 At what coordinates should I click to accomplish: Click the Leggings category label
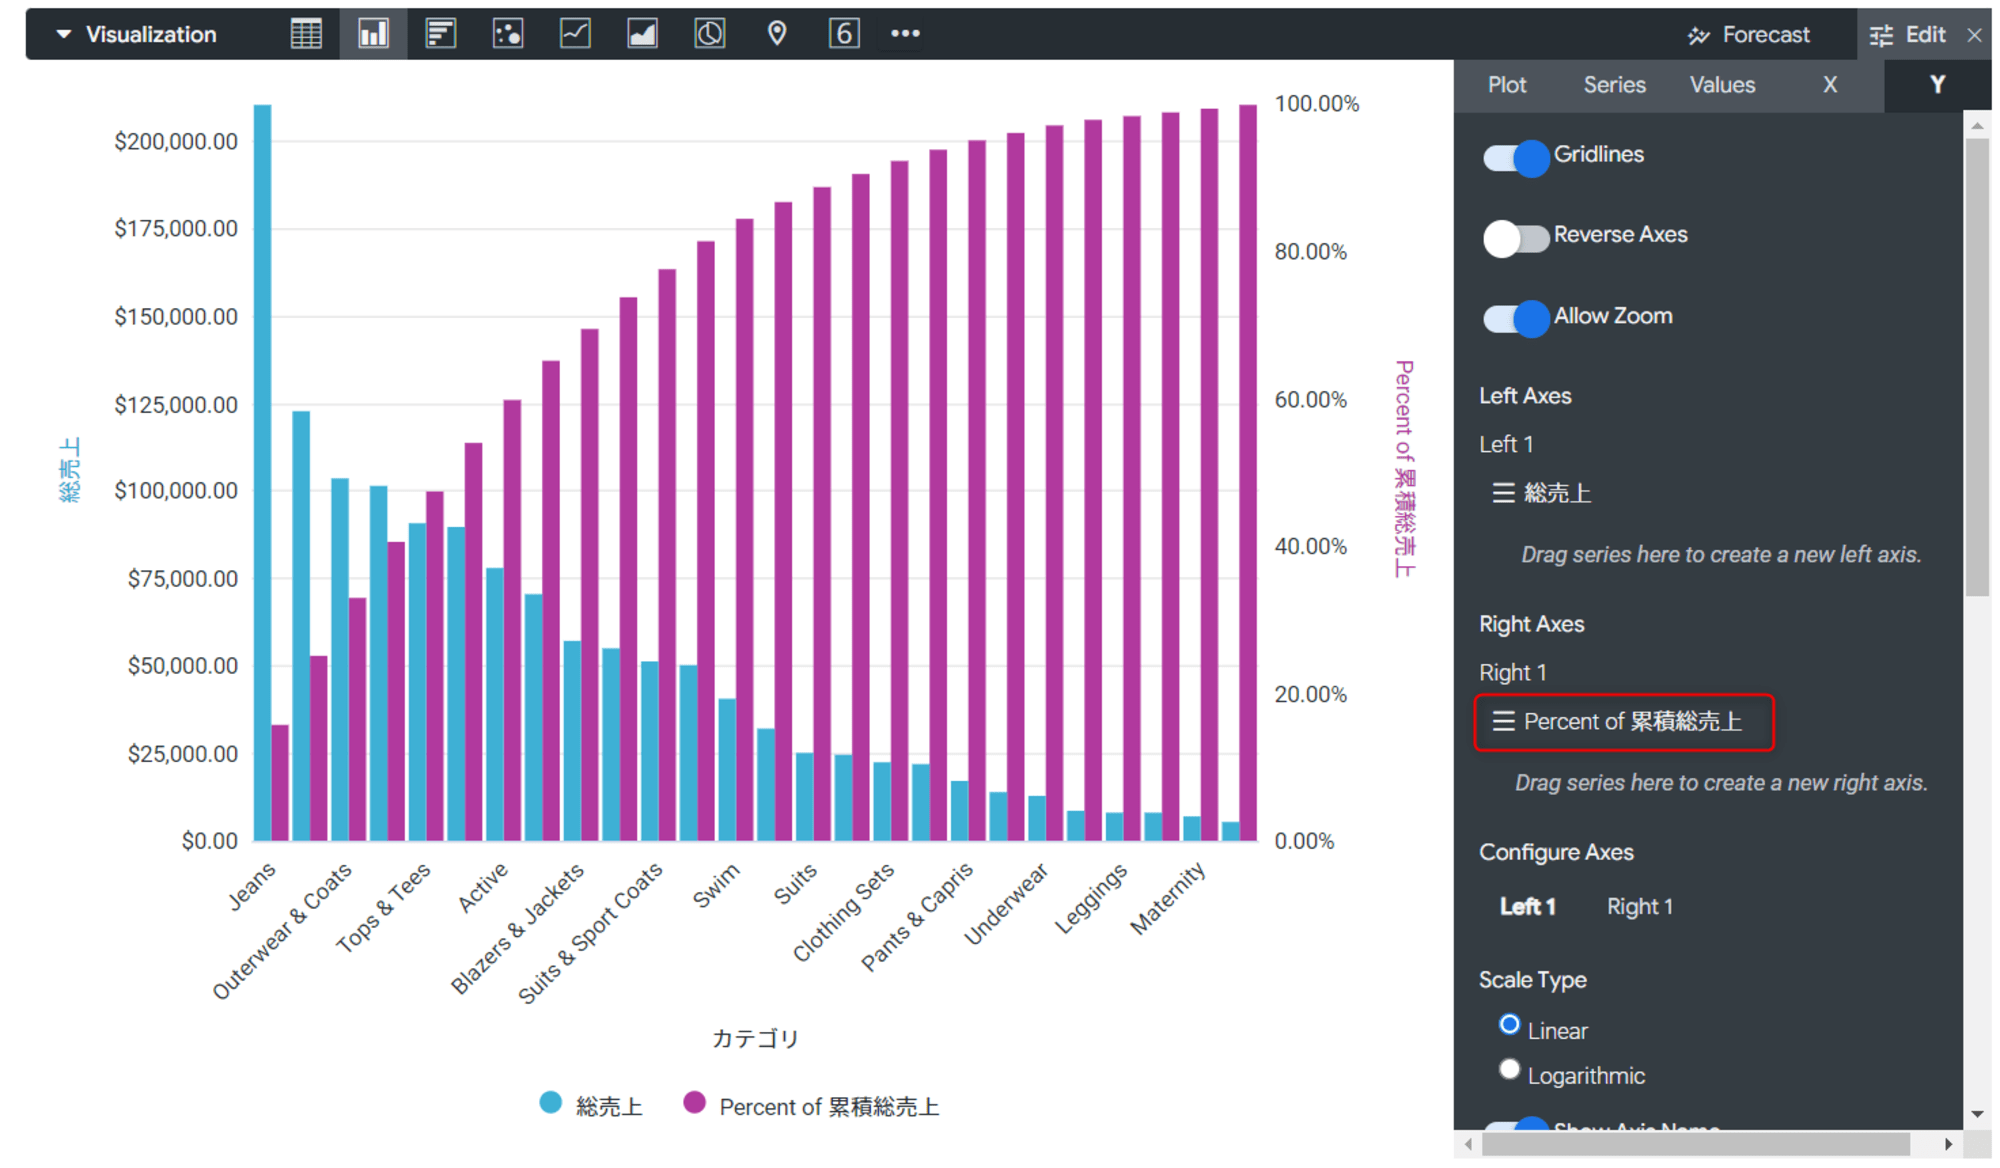tap(1091, 898)
